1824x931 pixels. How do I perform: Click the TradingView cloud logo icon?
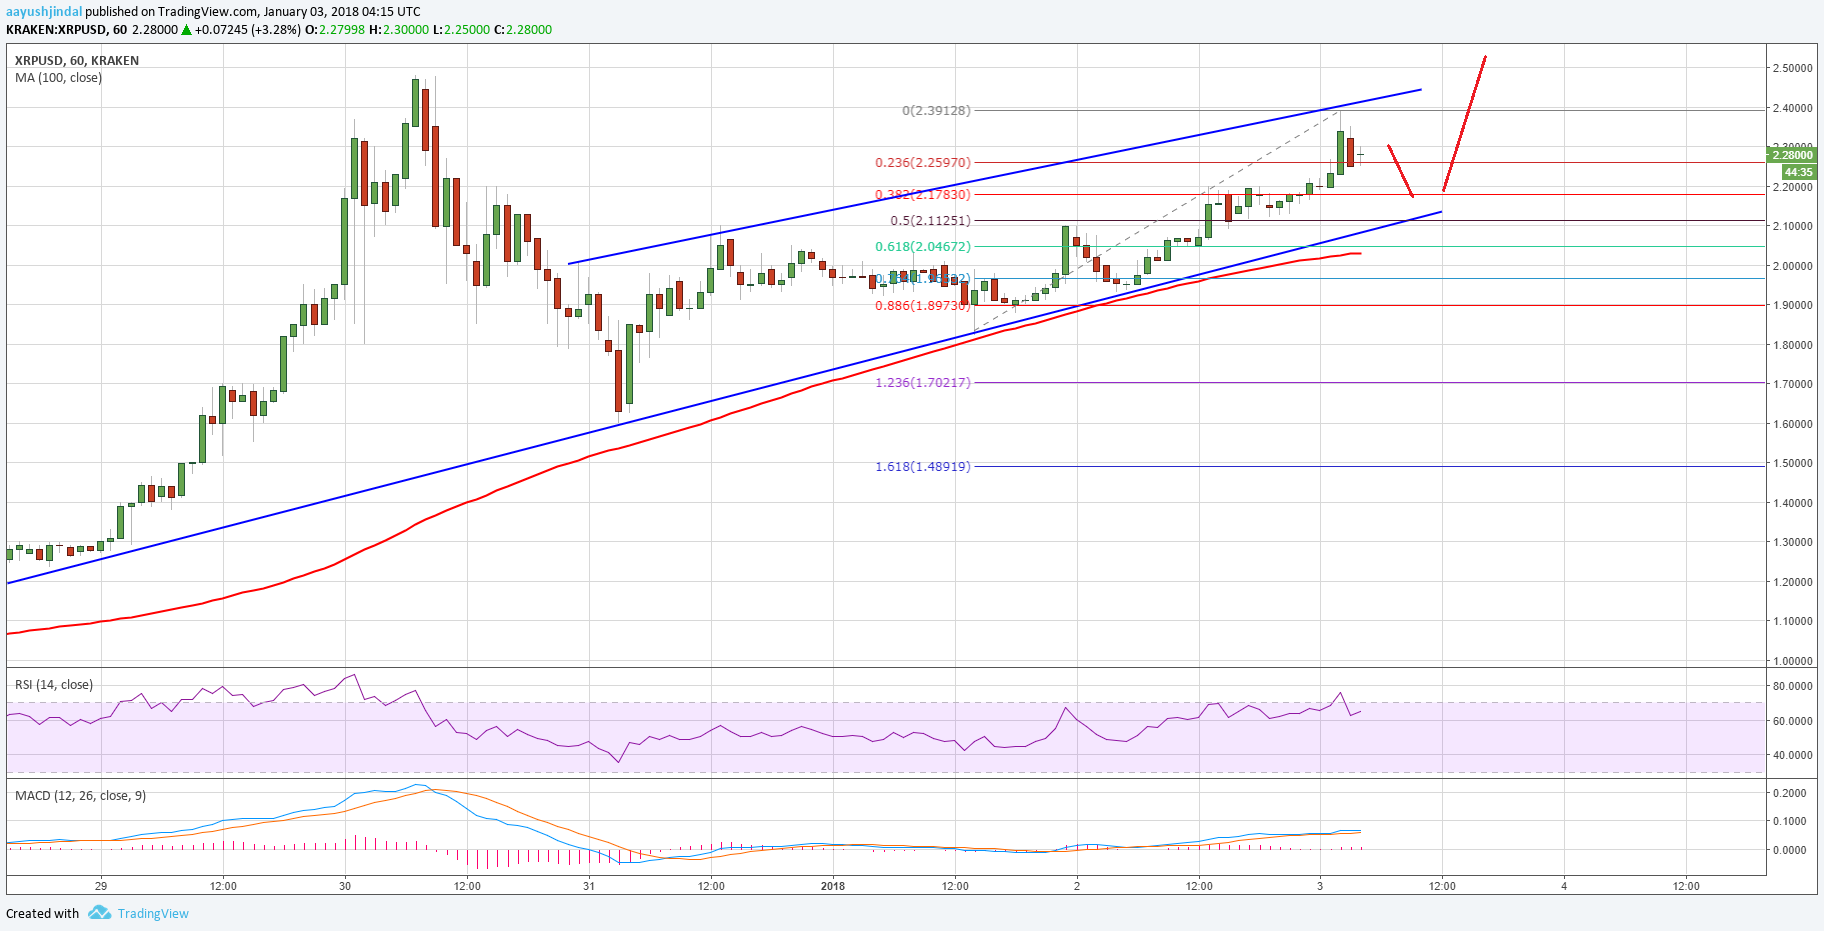tap(98, 913)
